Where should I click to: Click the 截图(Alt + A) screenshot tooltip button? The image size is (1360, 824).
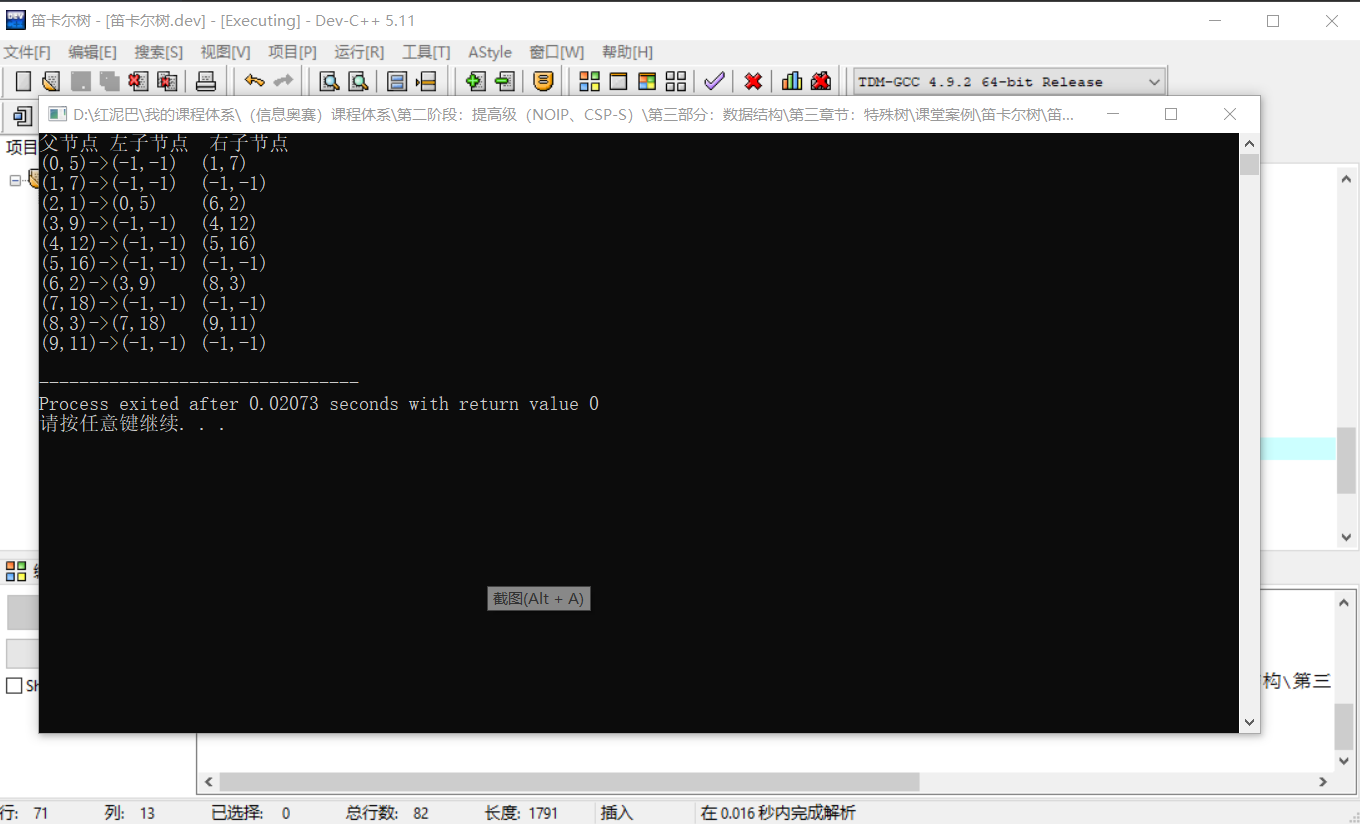[539, 599]
